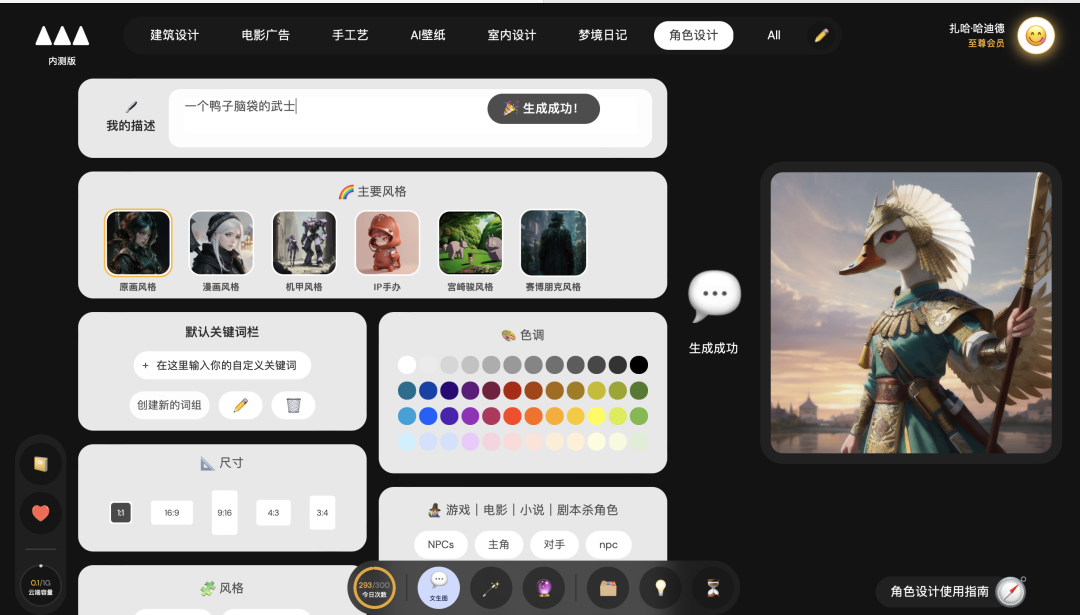Toggle the 对手 role tag
The height and width of the screenshot is (615, 1080).
[x=554, y=544]
